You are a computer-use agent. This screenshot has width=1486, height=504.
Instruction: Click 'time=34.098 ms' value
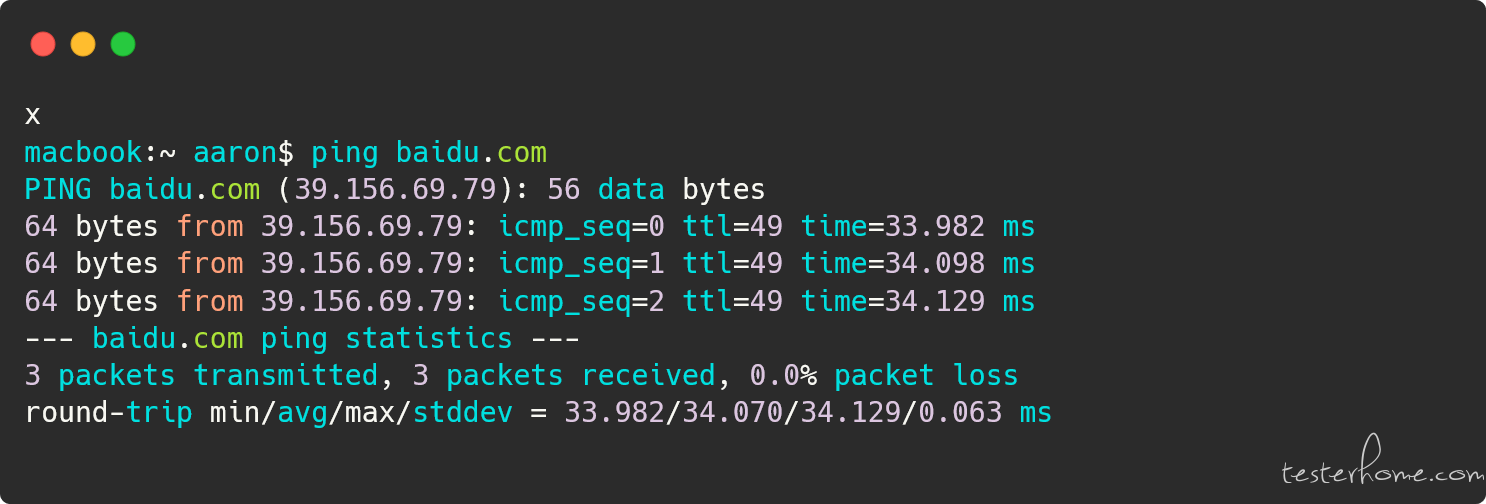(x=918, y=265)
